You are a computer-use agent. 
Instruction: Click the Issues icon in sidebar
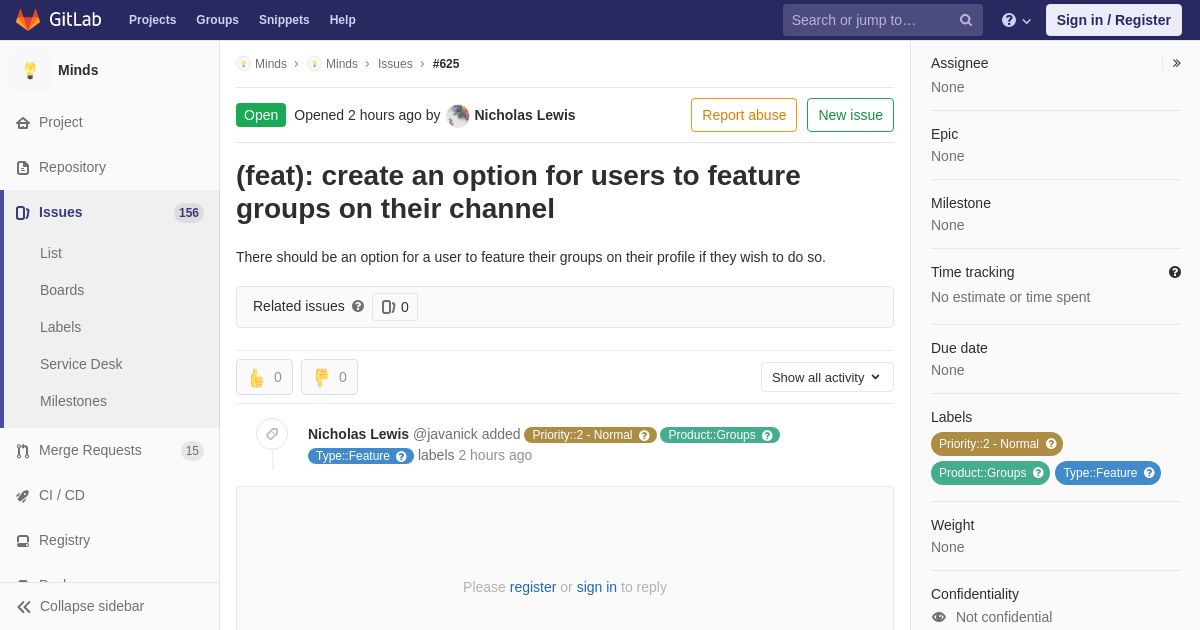click(23, 213)
